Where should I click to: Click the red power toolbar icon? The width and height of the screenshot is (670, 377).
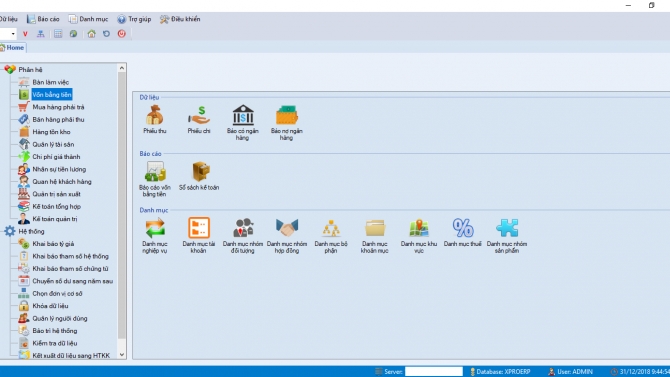click(122, 34)
